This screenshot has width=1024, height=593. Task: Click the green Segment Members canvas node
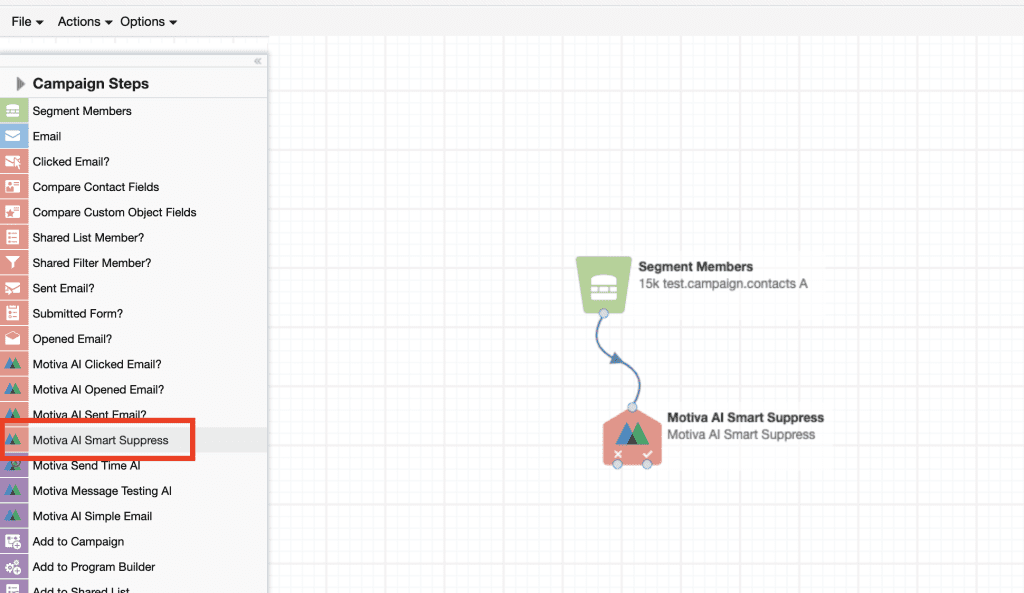pyautogui.click(x=602, y=283)
